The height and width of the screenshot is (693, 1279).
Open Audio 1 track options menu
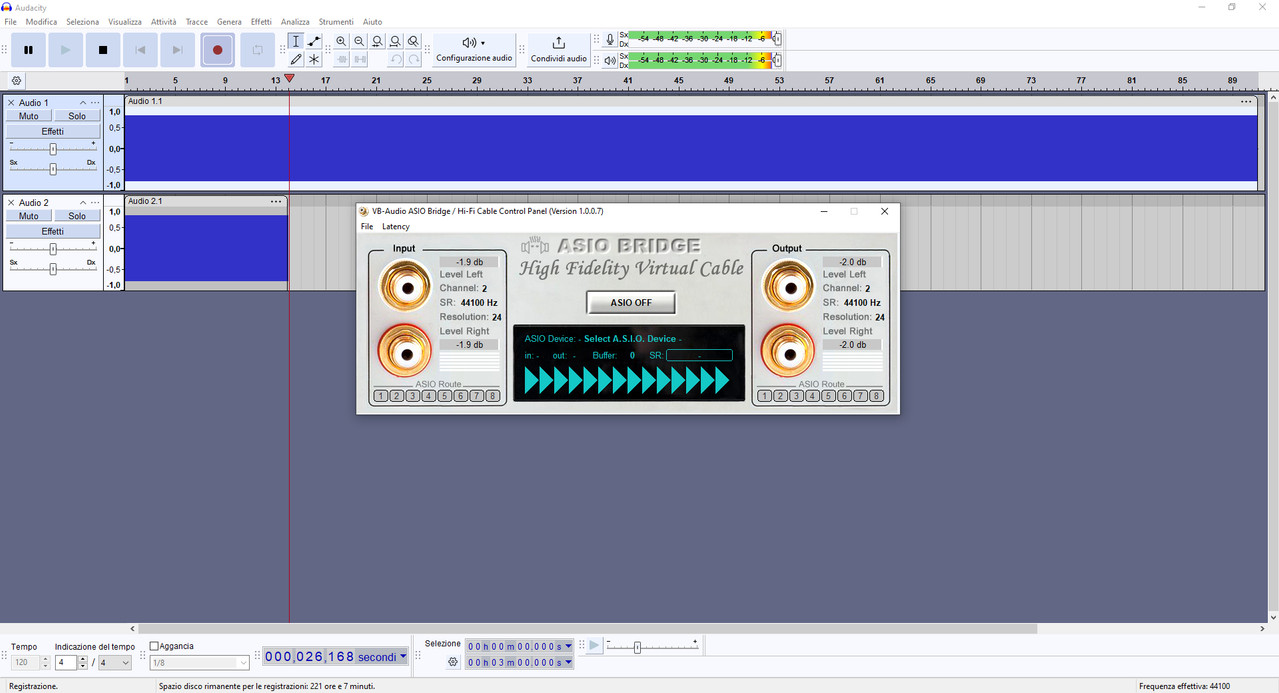95,103
